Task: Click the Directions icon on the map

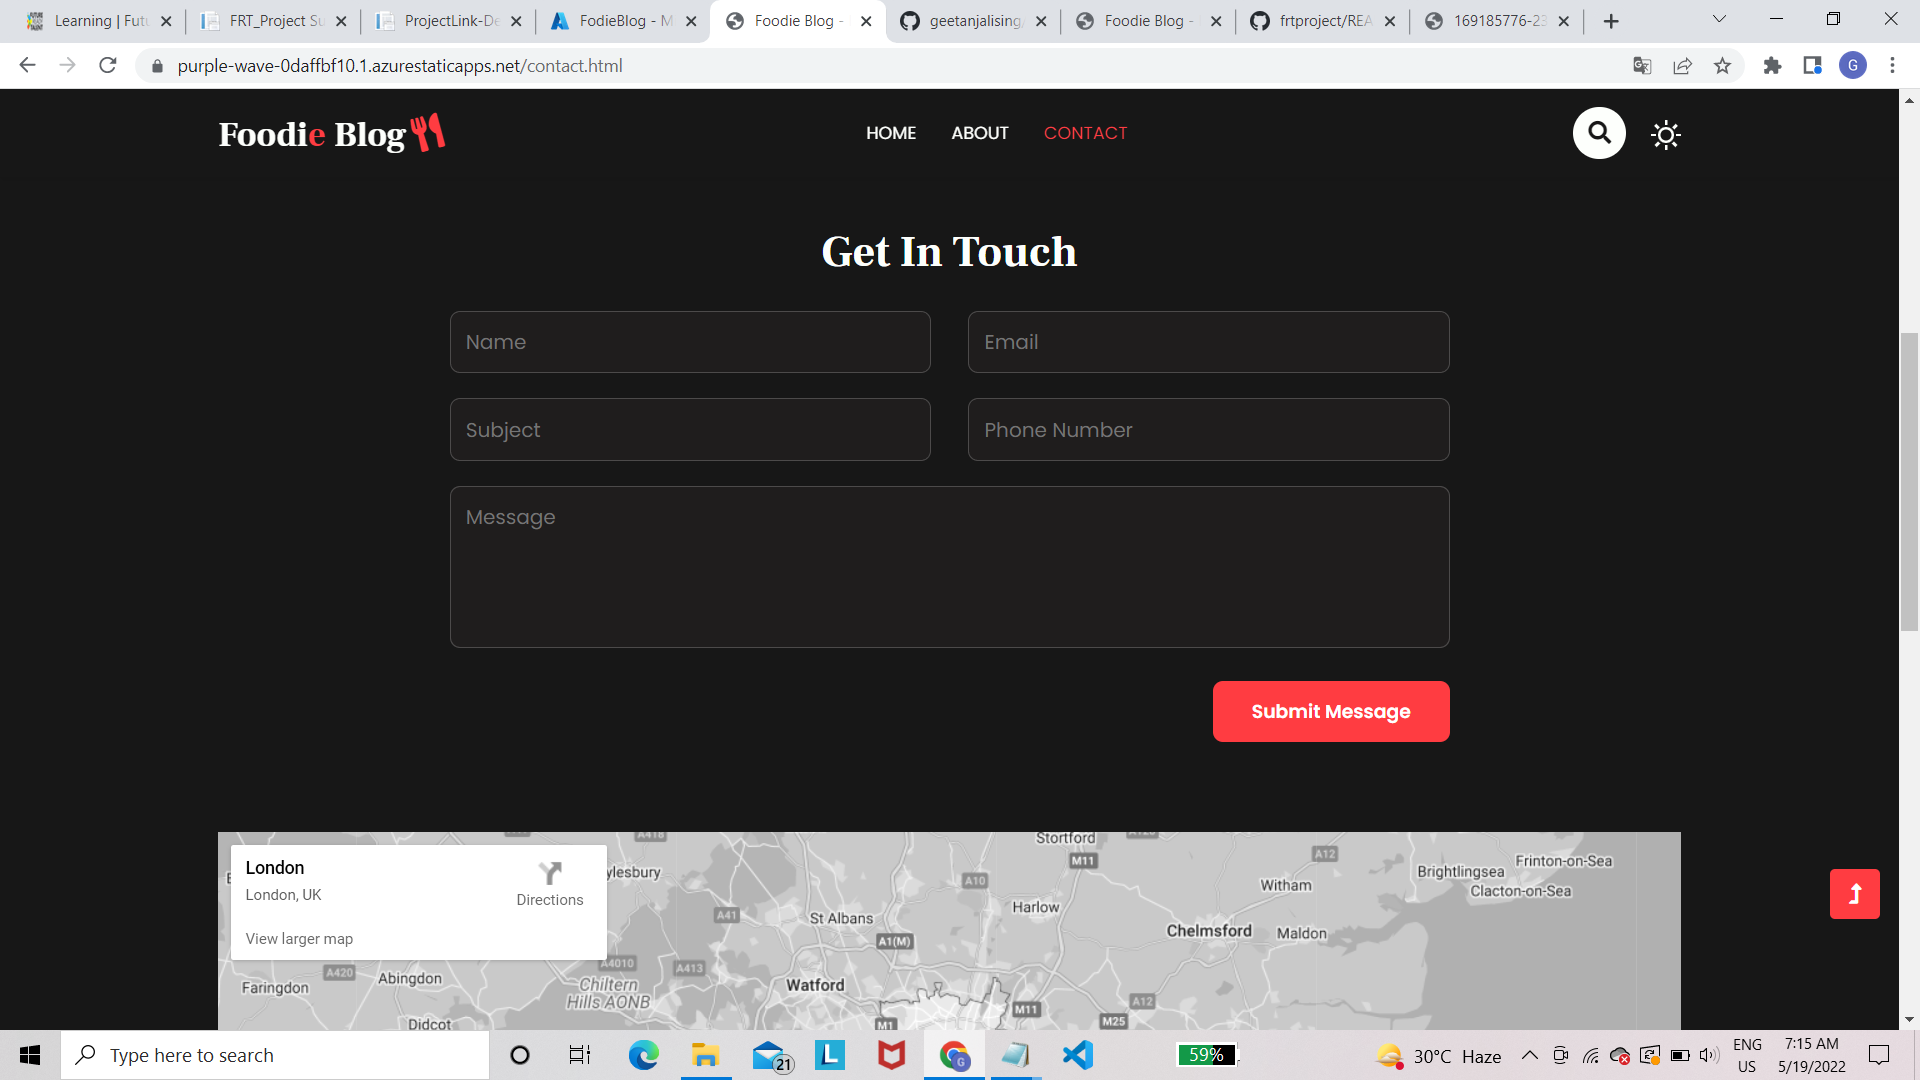Action: pyautogui.click(x=549, y=872)
